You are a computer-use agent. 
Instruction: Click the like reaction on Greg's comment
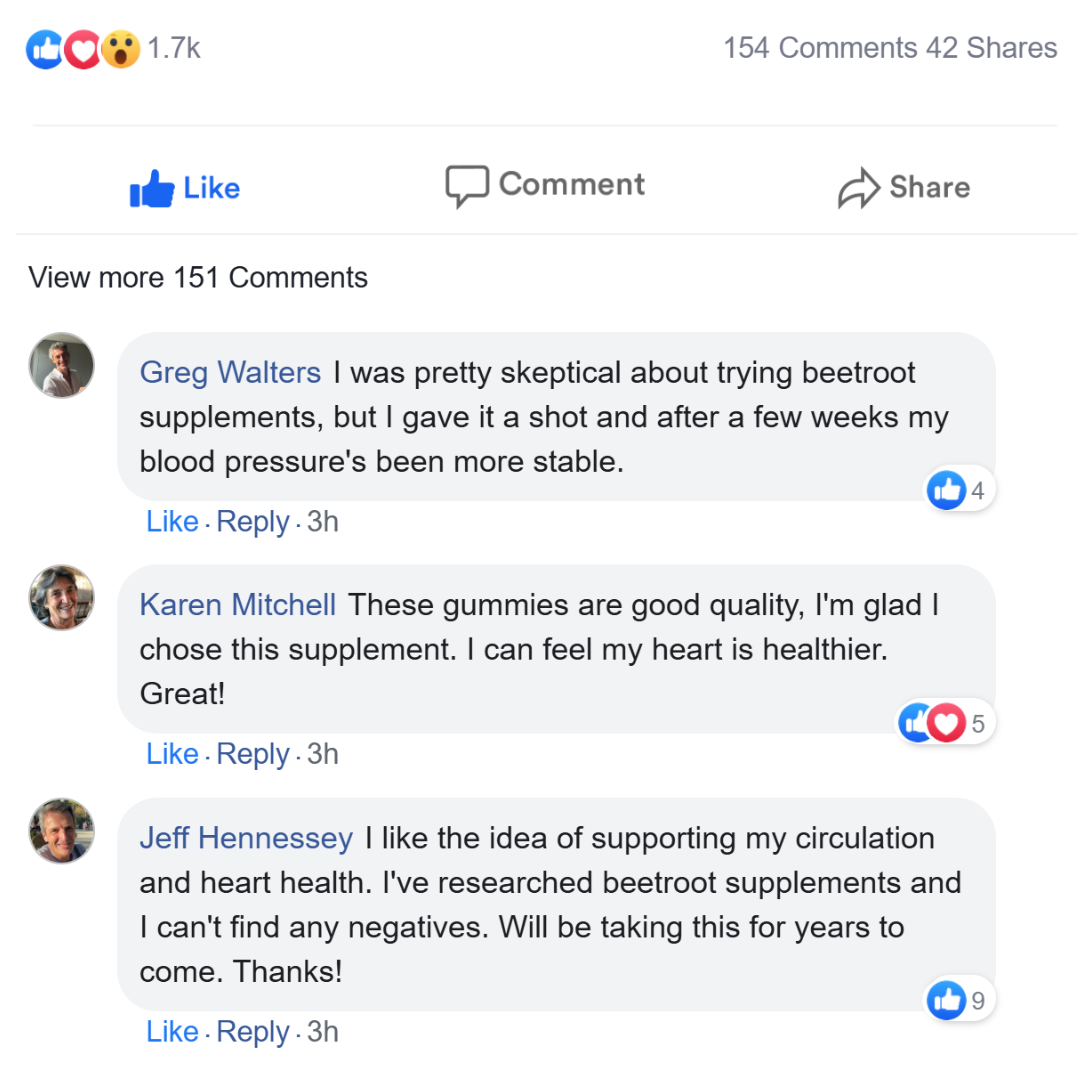tap(946, 490)
